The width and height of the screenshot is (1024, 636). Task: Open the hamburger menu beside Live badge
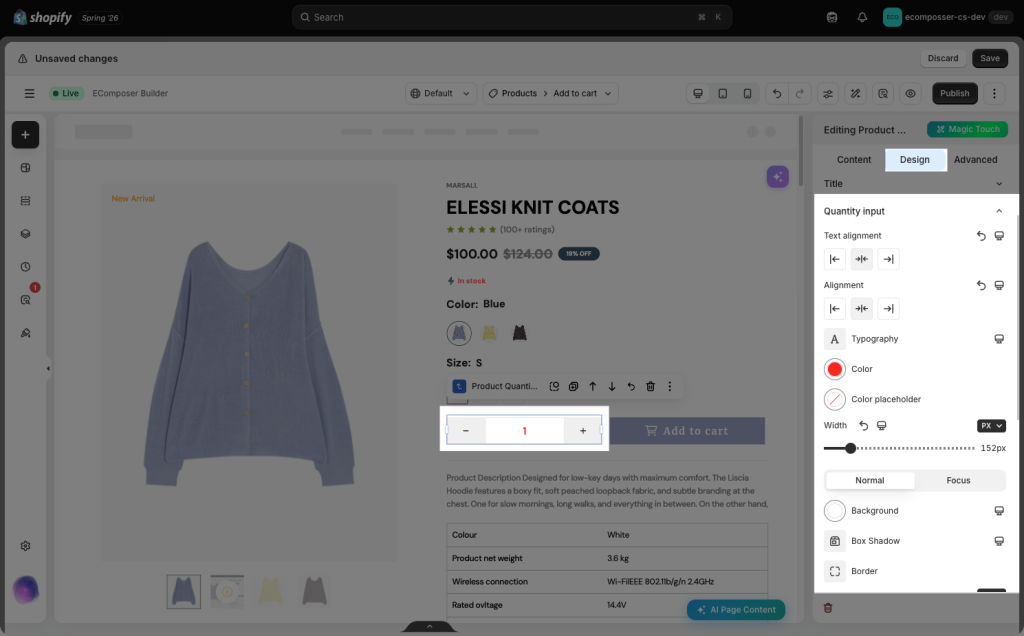(x=29, y=93)
